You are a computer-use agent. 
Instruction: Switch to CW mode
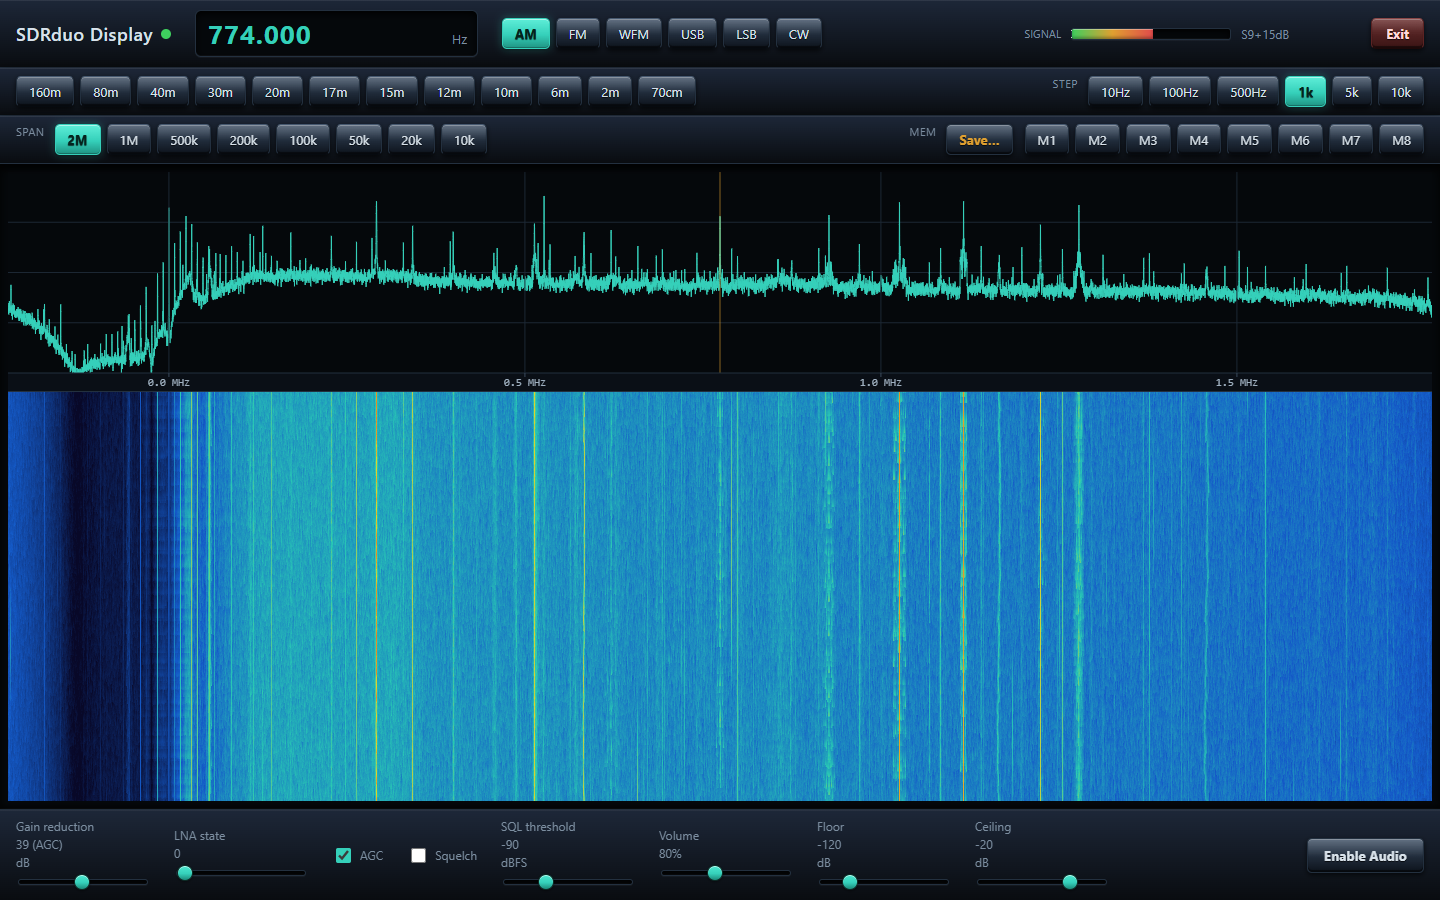[799, 34]
